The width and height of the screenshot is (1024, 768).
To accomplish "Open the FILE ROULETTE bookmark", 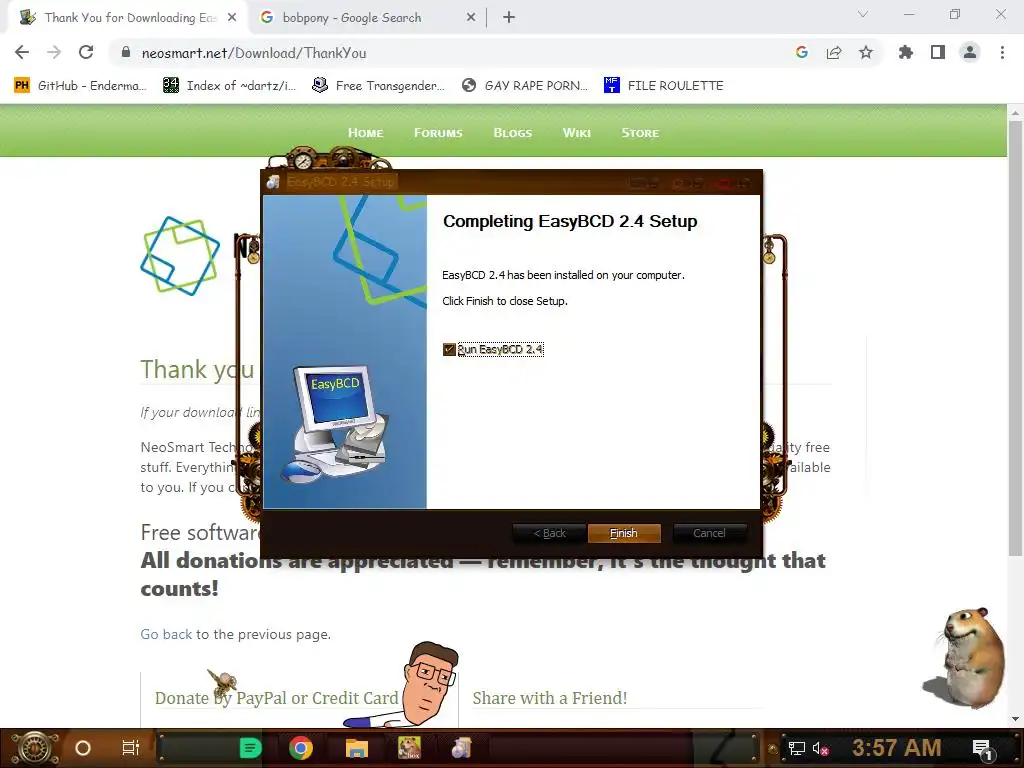I will (664, 86).
